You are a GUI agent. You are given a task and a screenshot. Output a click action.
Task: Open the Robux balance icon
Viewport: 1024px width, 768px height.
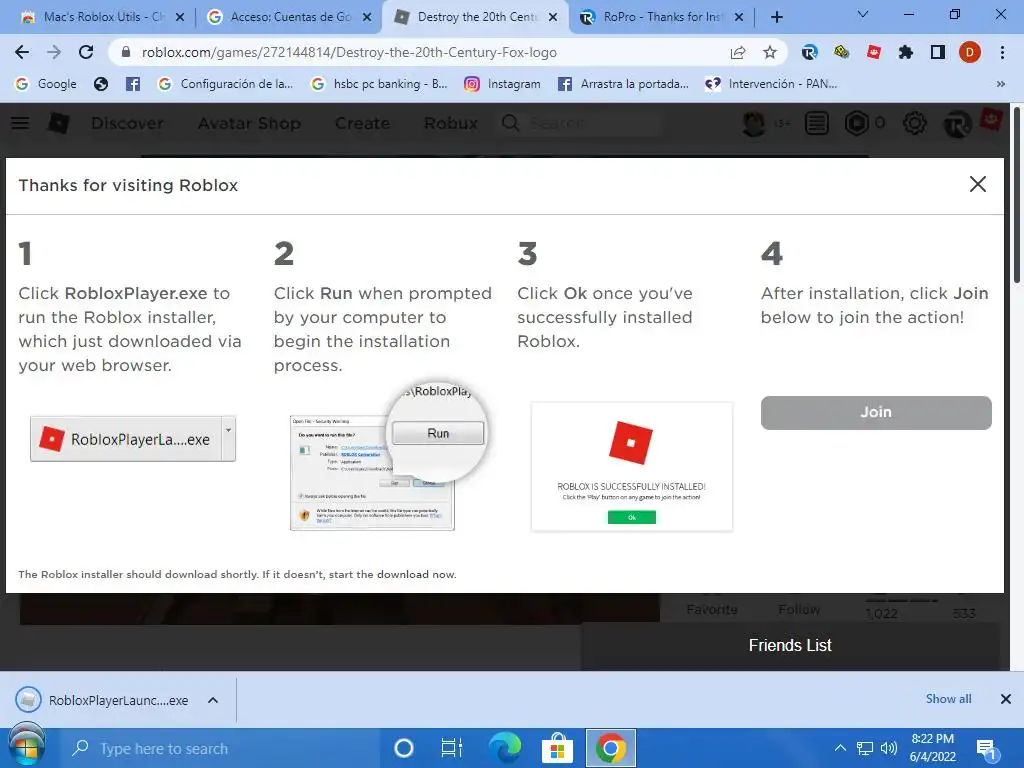[x=856, y=123]
